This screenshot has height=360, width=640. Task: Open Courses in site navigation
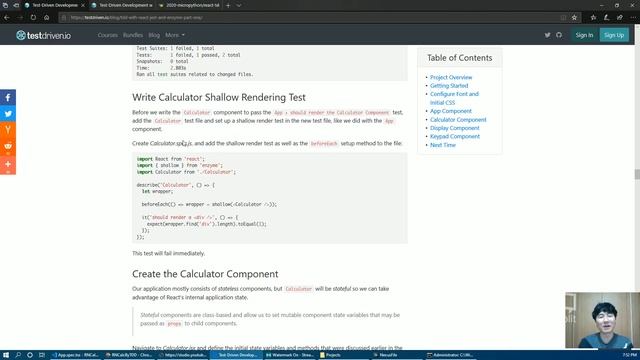click(x=108, y=35)
